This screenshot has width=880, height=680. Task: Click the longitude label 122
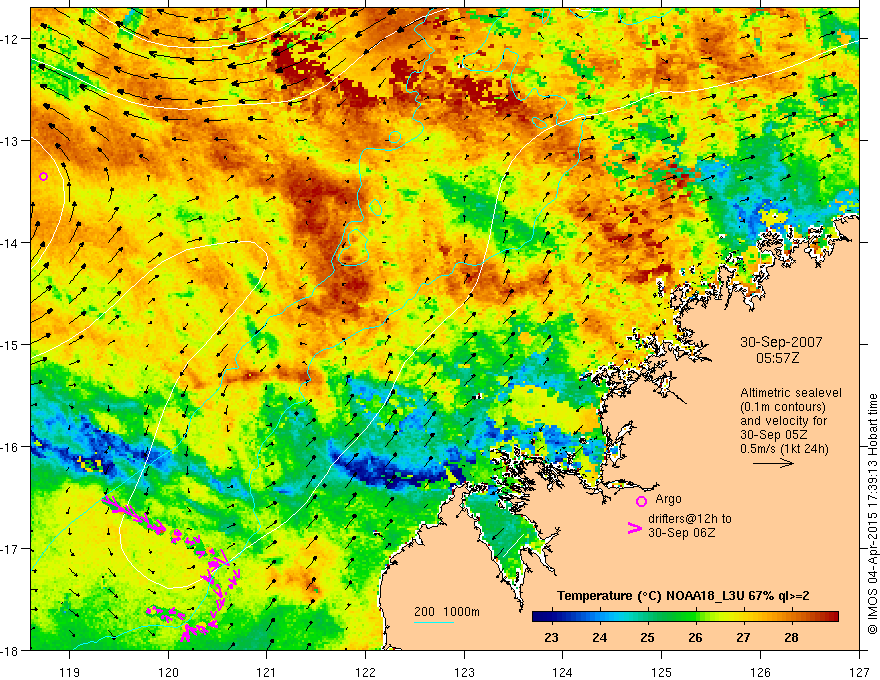pyautogui.click(x=365, y=672)
